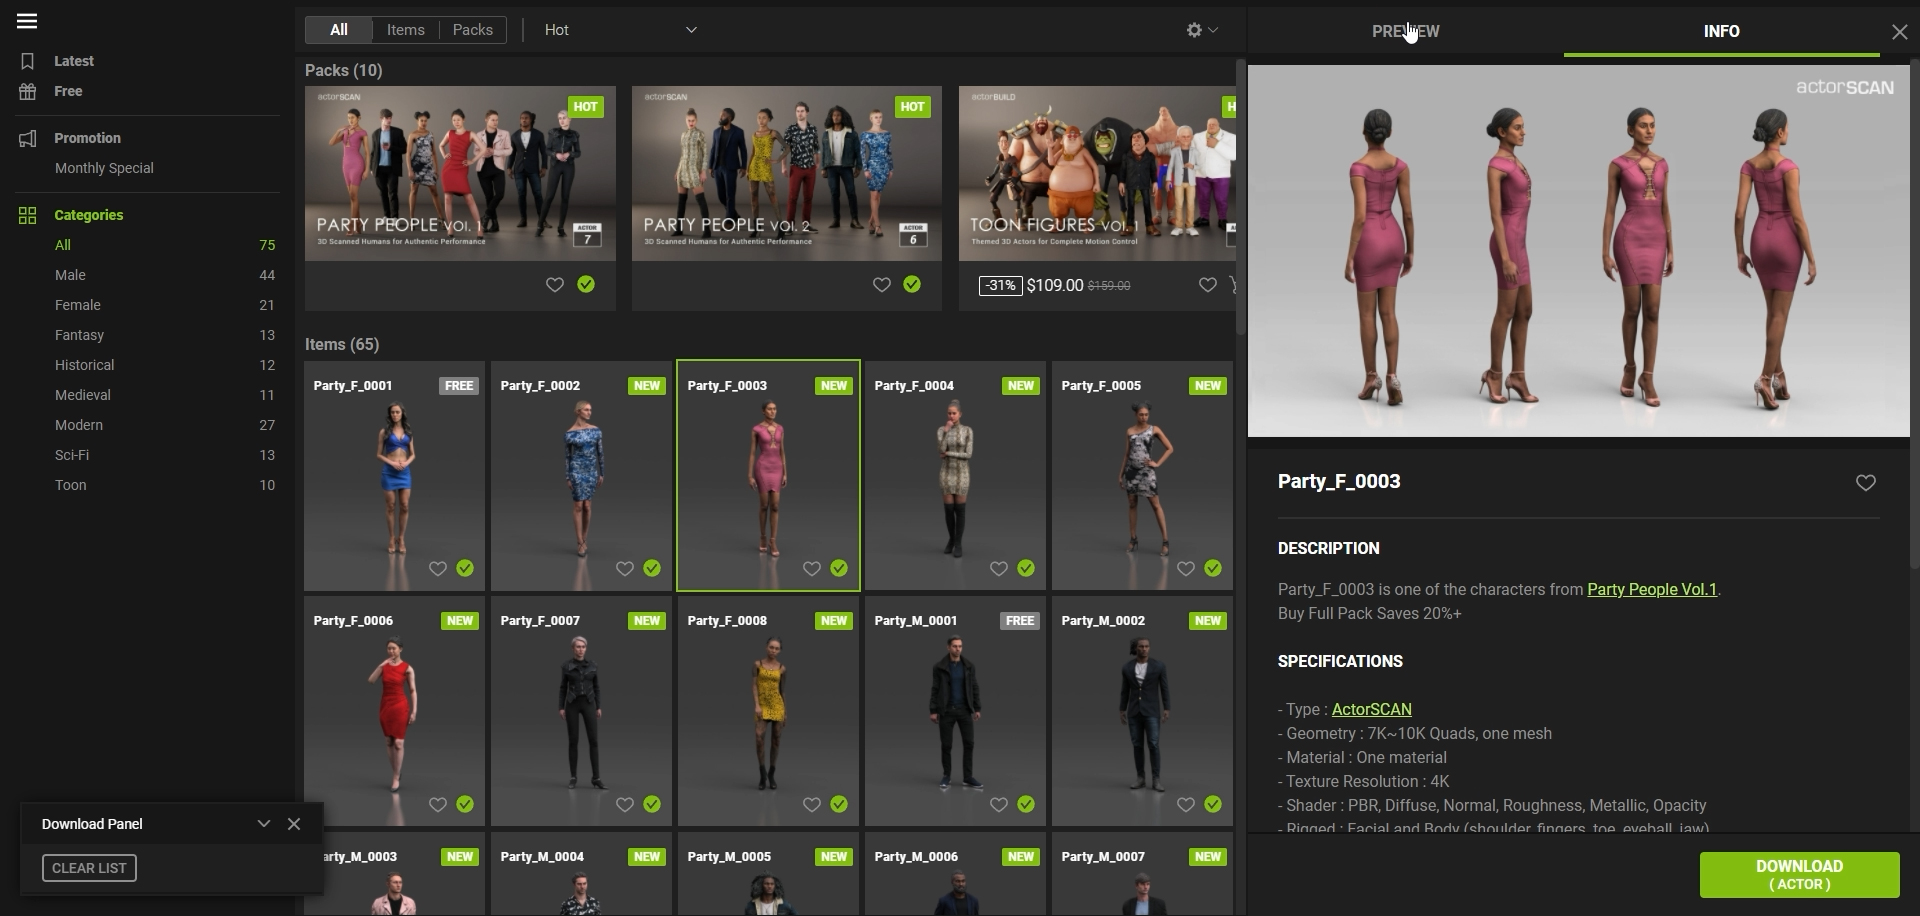Click the Promotion megaphone icon
1920x916 pixels.
click(28, 138)
